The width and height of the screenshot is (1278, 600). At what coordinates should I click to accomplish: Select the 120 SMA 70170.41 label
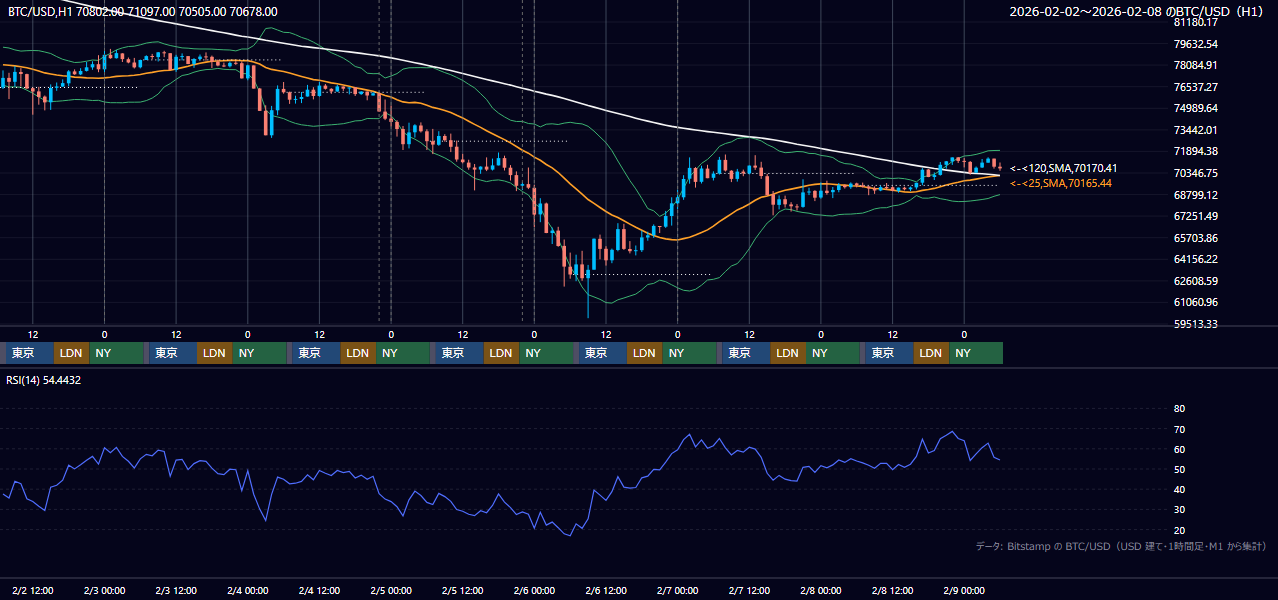(x=1063, y=168)
